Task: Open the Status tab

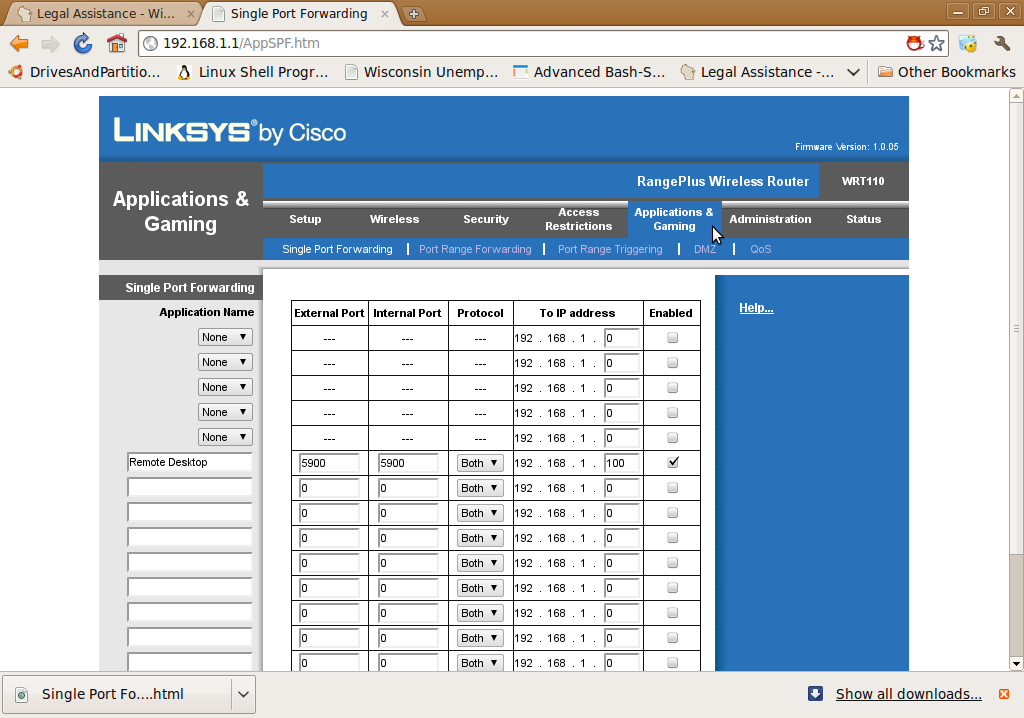Action: pos(863,219)
